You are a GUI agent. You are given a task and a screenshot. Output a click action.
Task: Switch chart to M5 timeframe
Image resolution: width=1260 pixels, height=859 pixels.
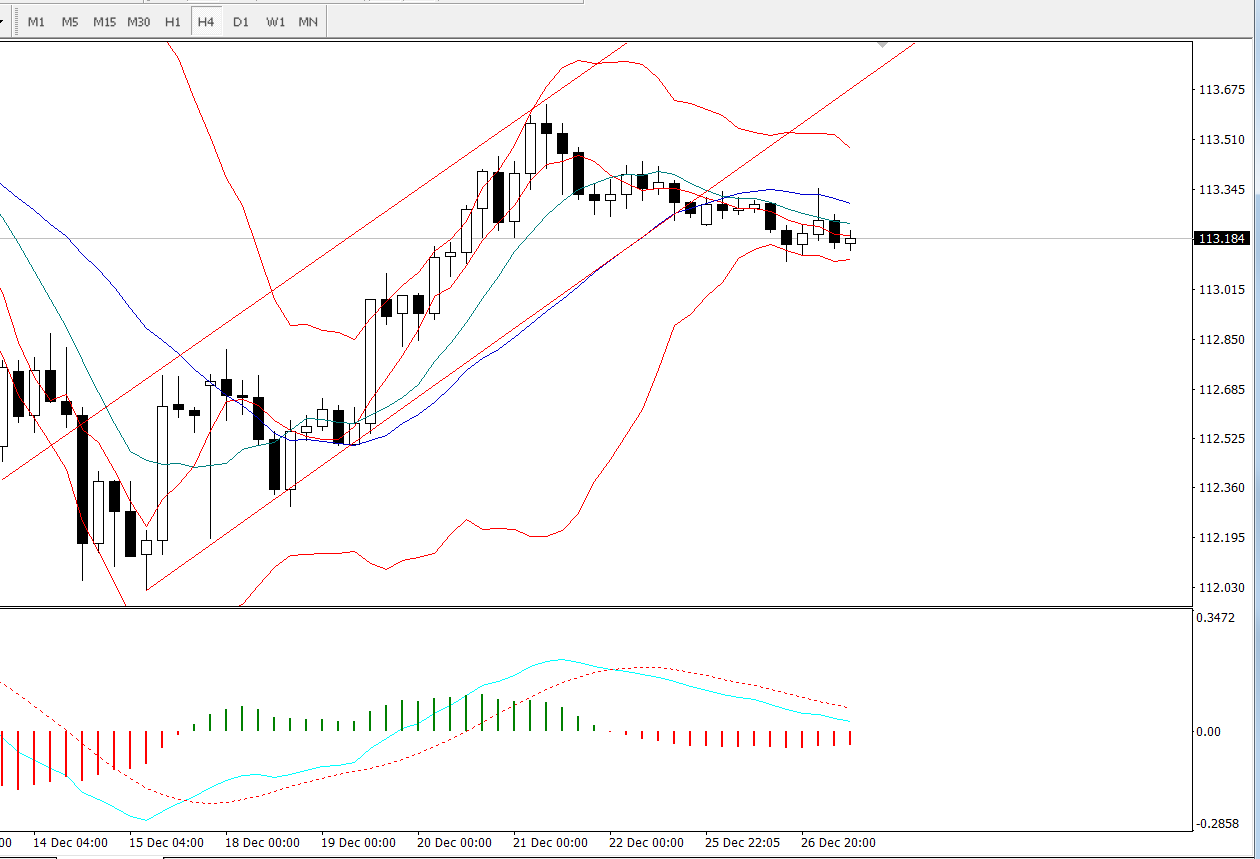point(70,21)
